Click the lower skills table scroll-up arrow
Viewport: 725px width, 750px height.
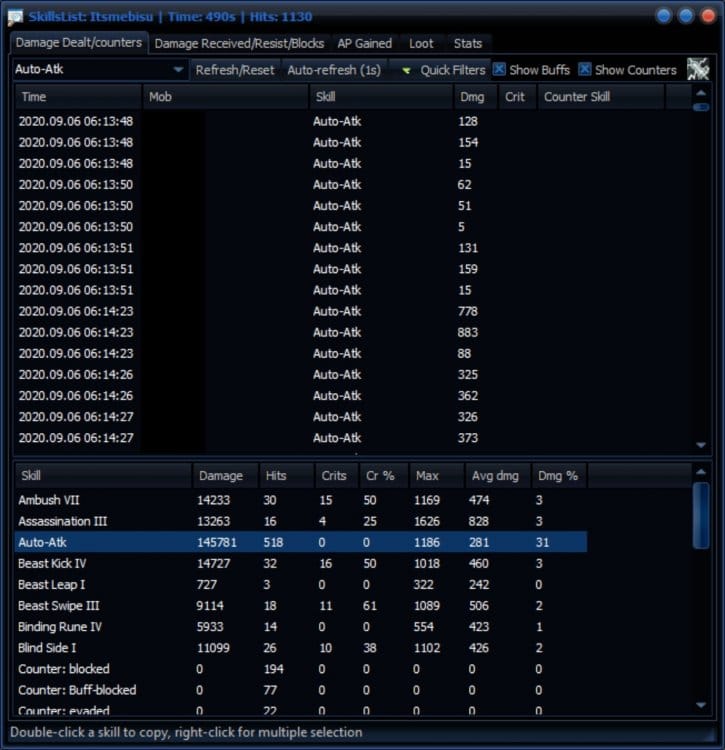click(x=701, y=474)
